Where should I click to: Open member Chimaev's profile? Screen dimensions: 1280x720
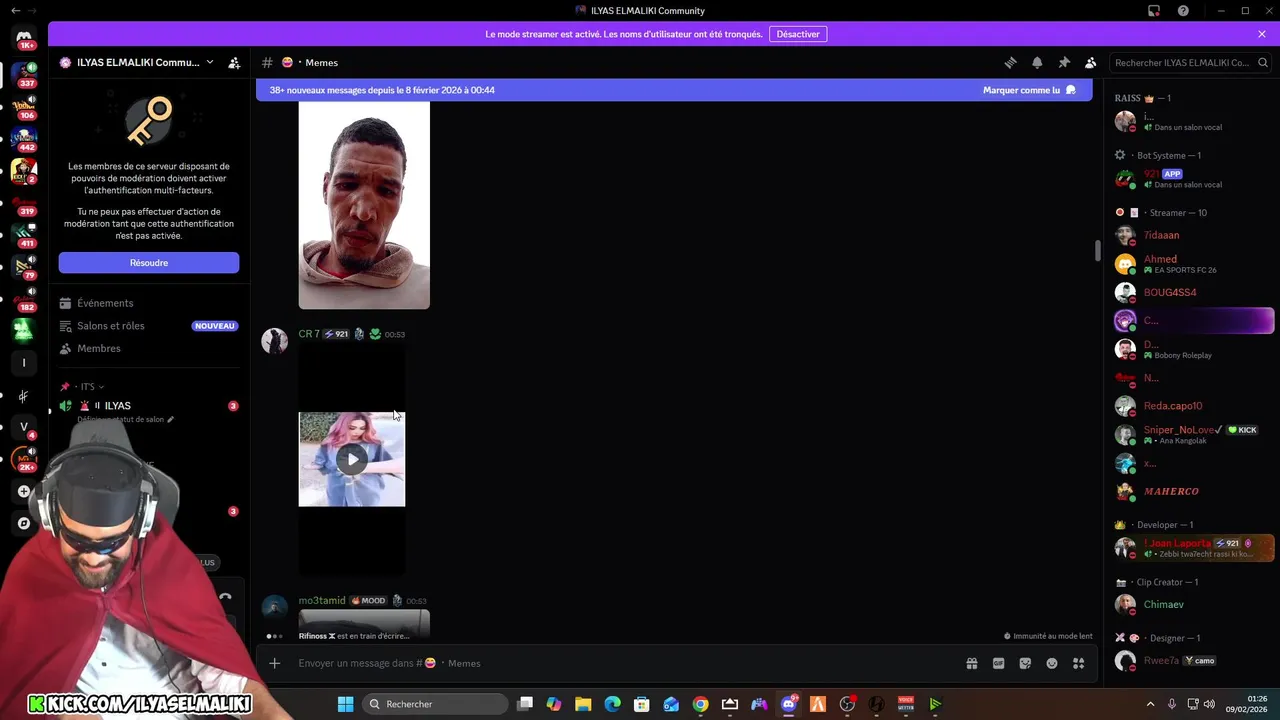1194,605
